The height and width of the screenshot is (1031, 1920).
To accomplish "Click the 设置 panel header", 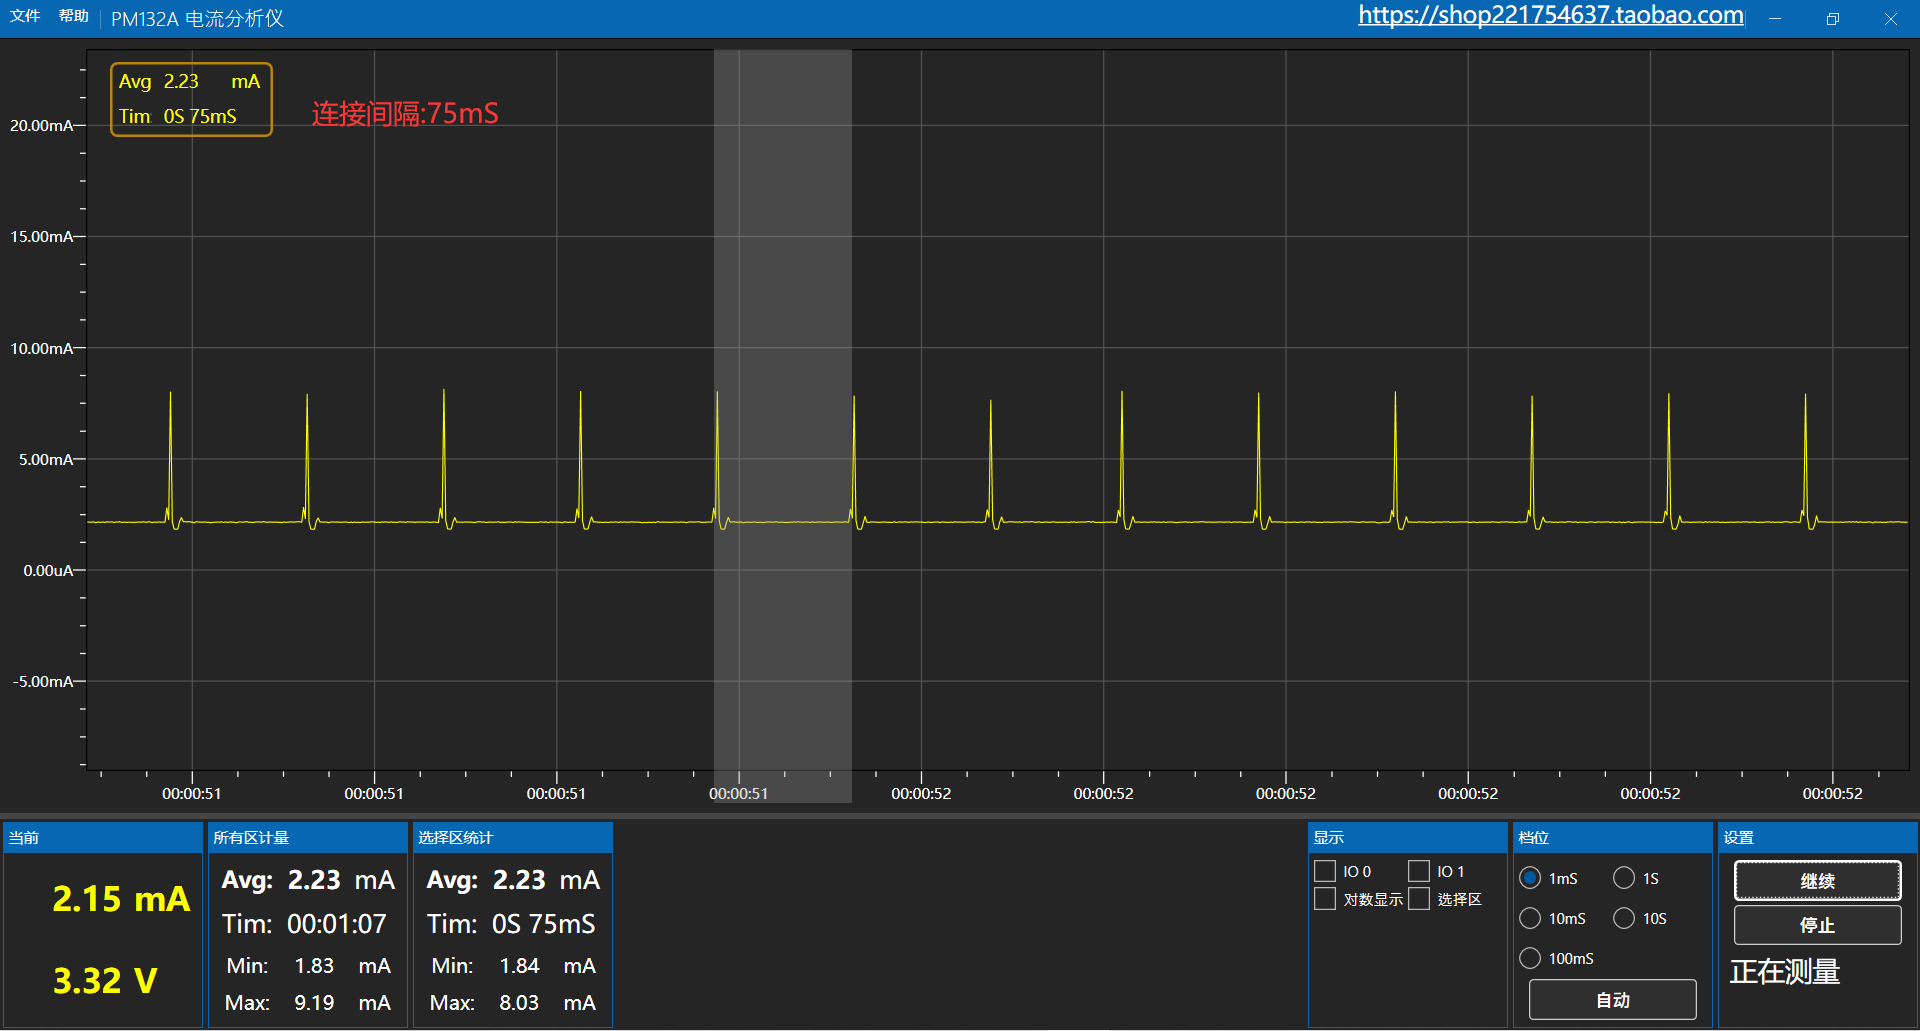I will pos(1817,837).
